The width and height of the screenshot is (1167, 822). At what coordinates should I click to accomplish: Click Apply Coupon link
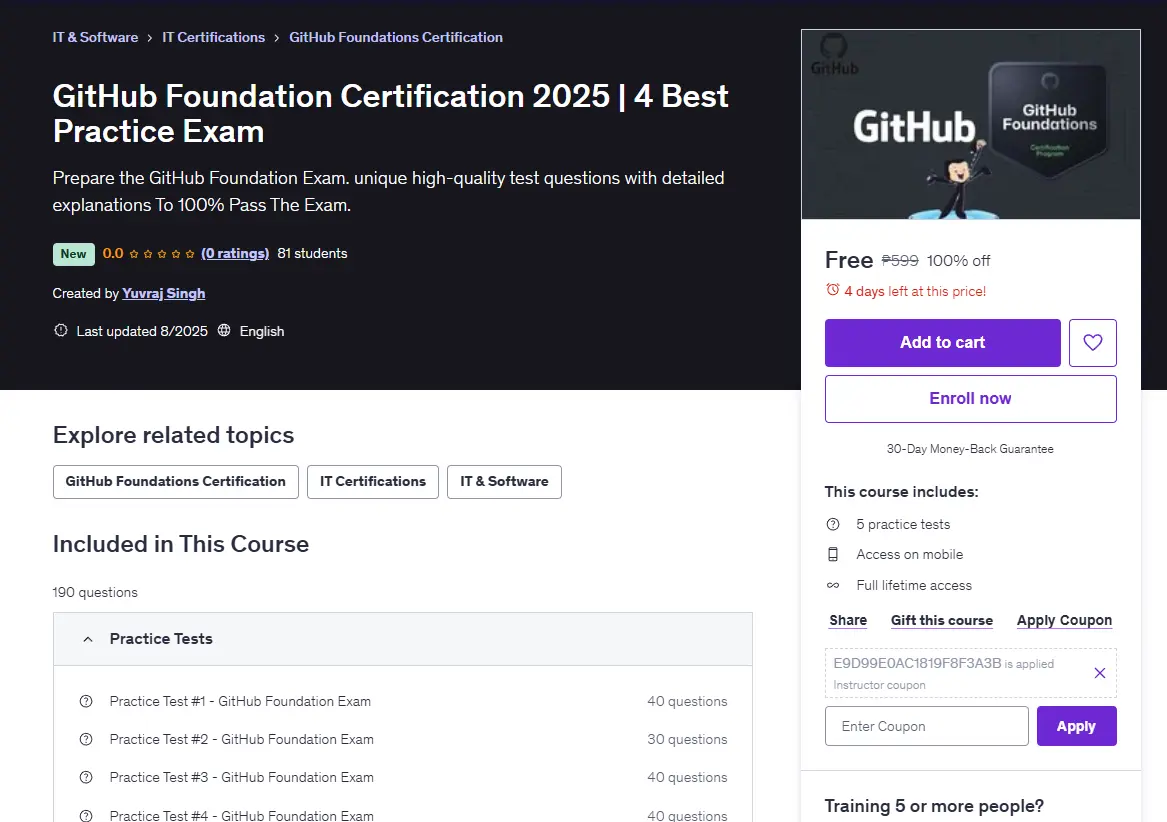tap(1064, 620)
